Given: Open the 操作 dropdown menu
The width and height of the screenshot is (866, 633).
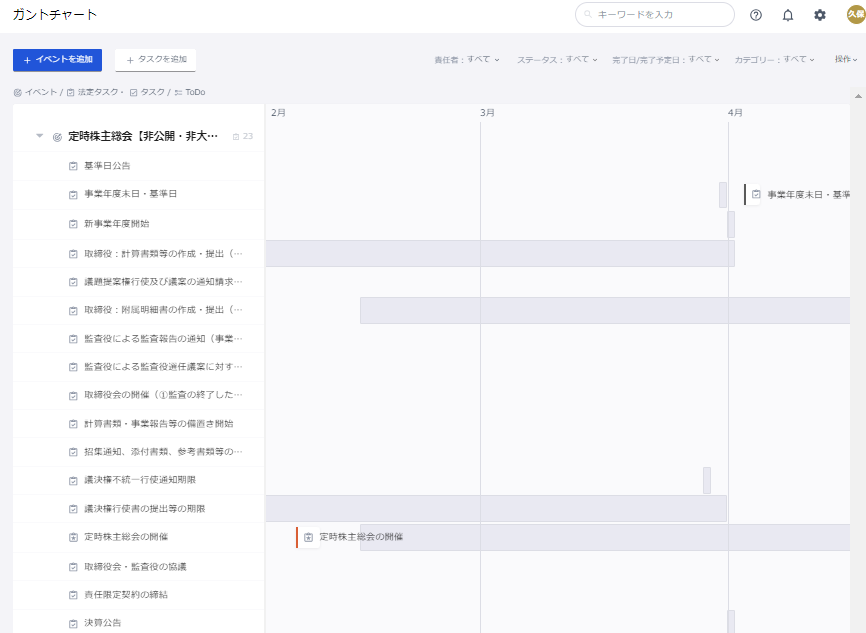Looking at the screenshot, I should [846, 59].
